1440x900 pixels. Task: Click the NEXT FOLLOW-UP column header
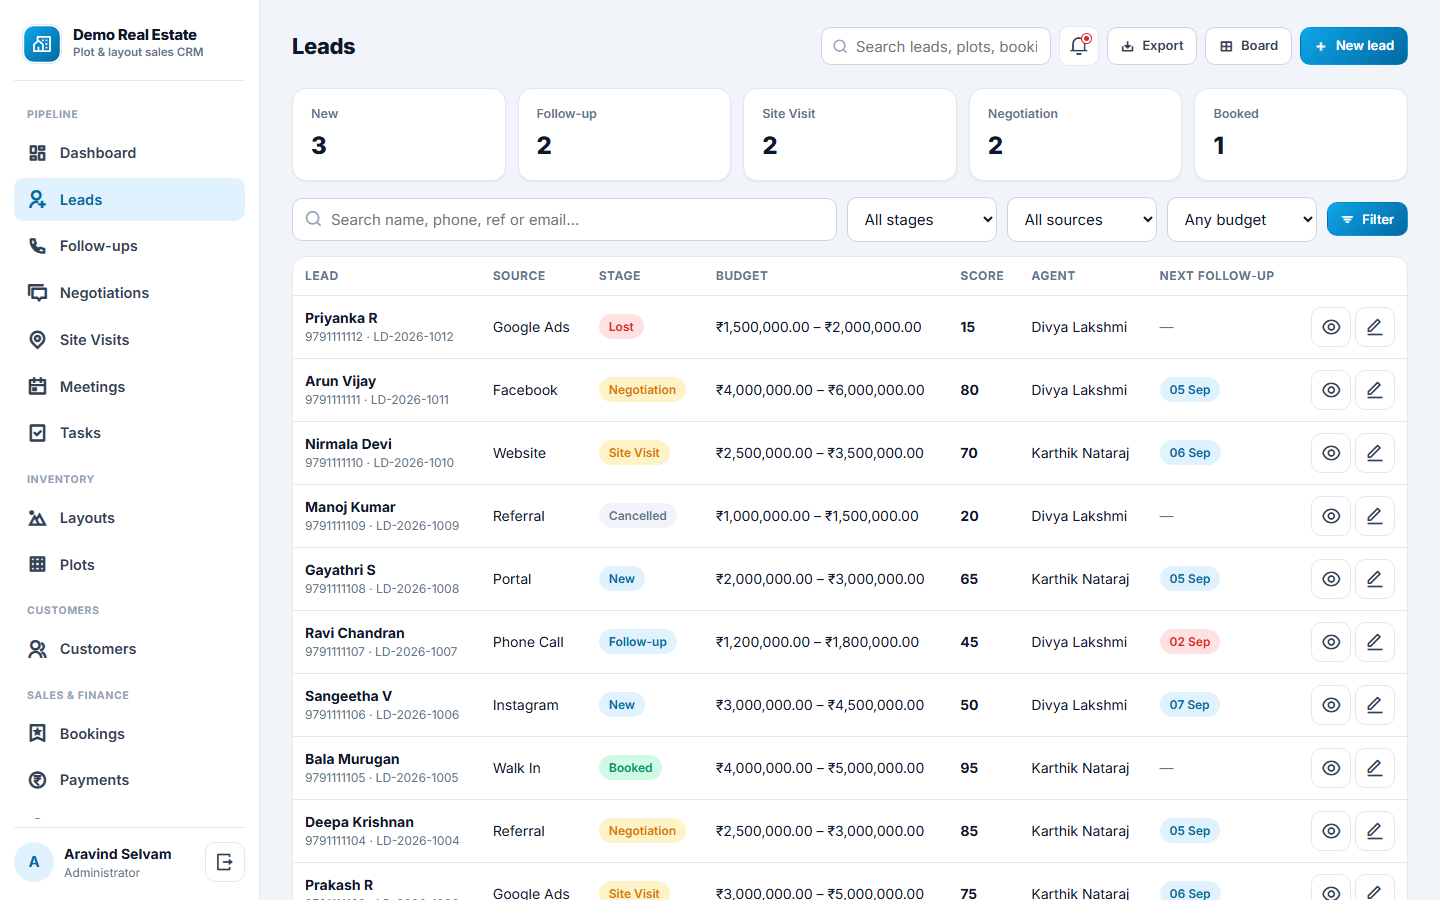(1217, 276)
